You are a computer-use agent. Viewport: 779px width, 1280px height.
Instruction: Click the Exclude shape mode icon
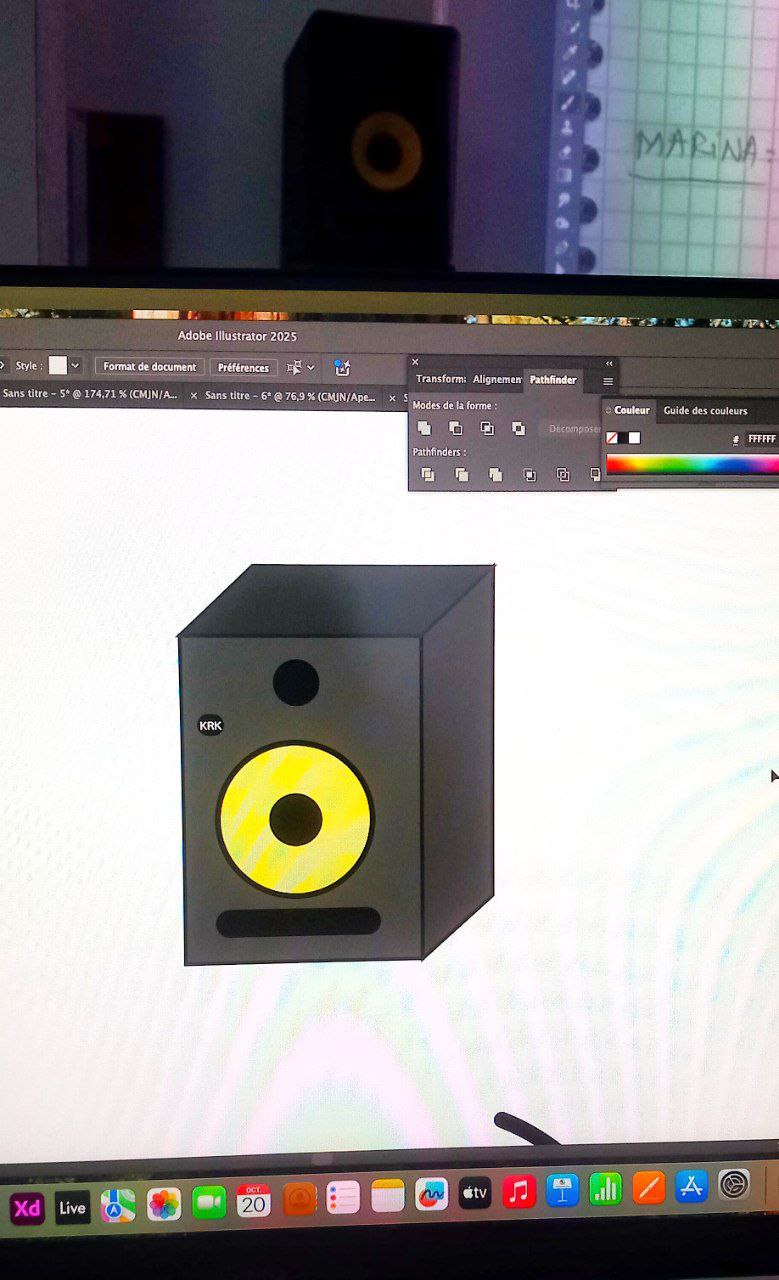518,428
